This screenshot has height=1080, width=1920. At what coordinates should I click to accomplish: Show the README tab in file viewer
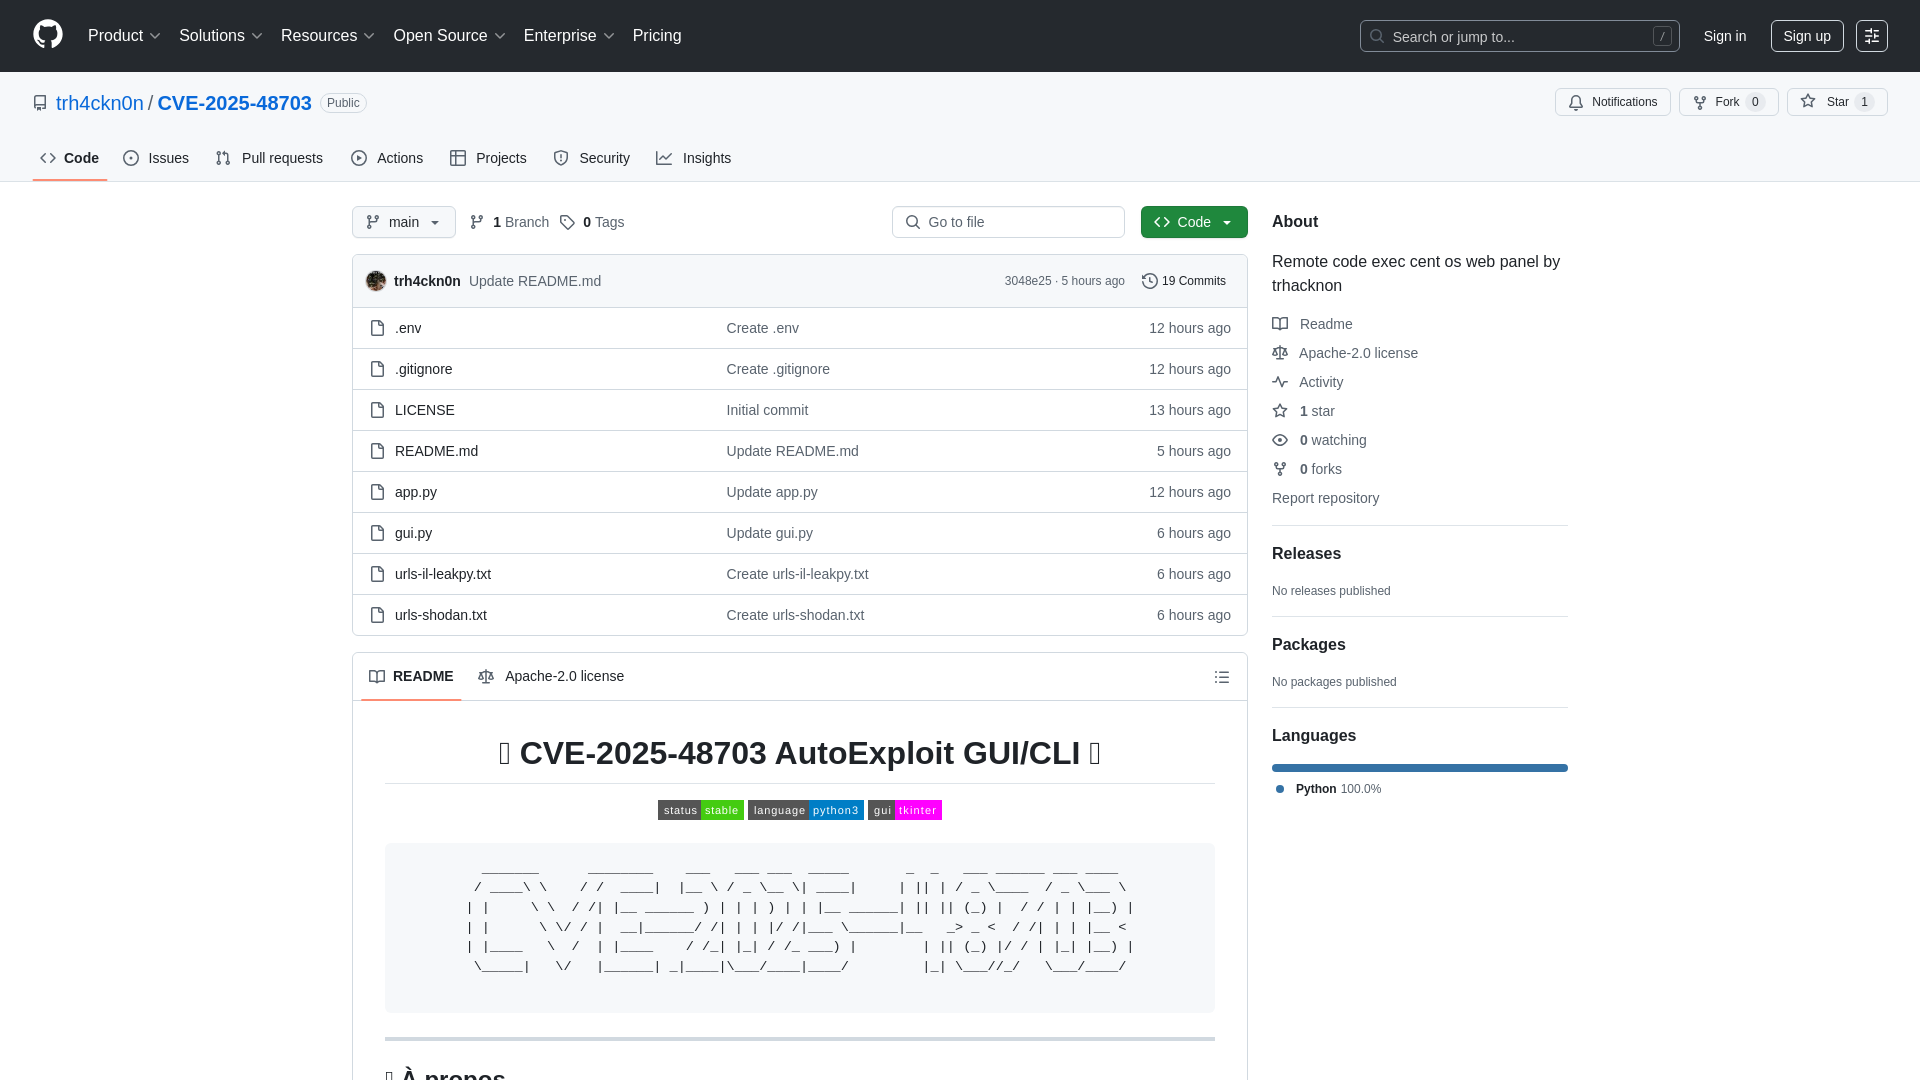point(411,677)
